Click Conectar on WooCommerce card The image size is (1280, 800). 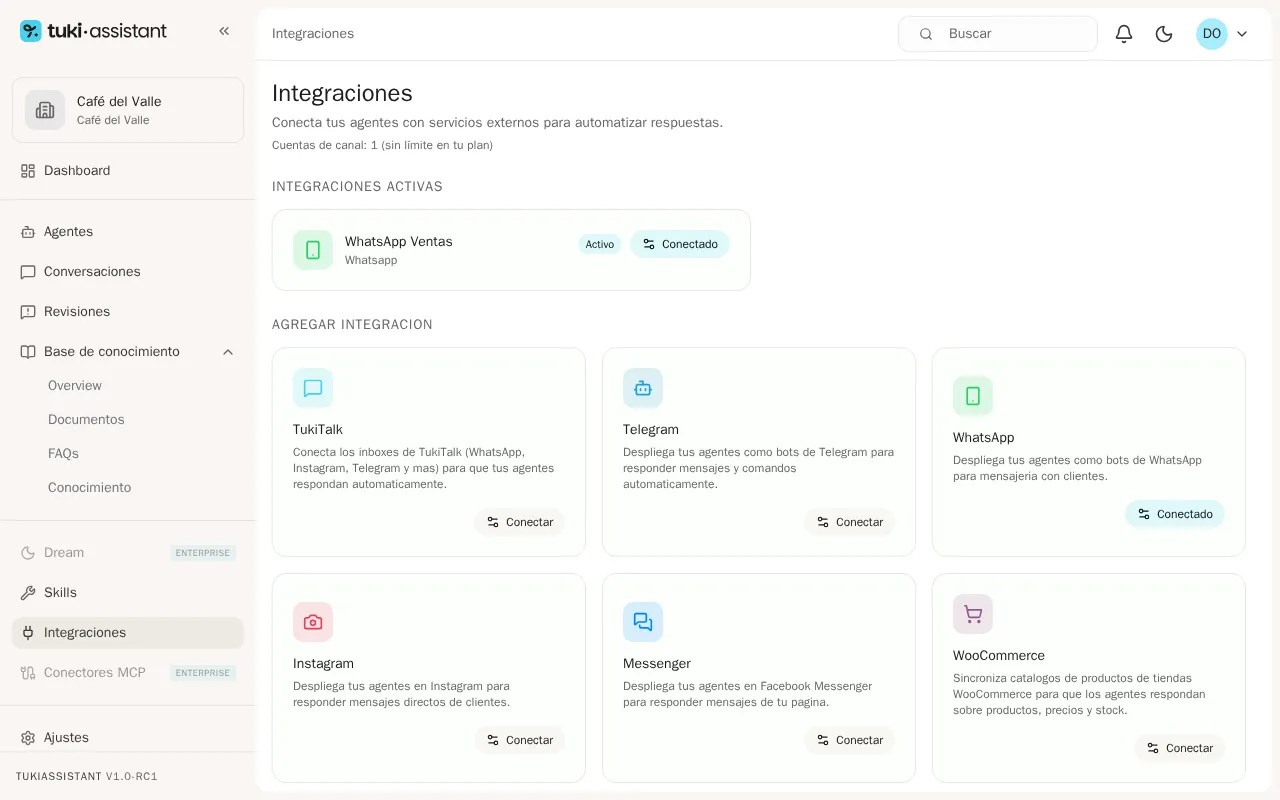pos(1180,748)
